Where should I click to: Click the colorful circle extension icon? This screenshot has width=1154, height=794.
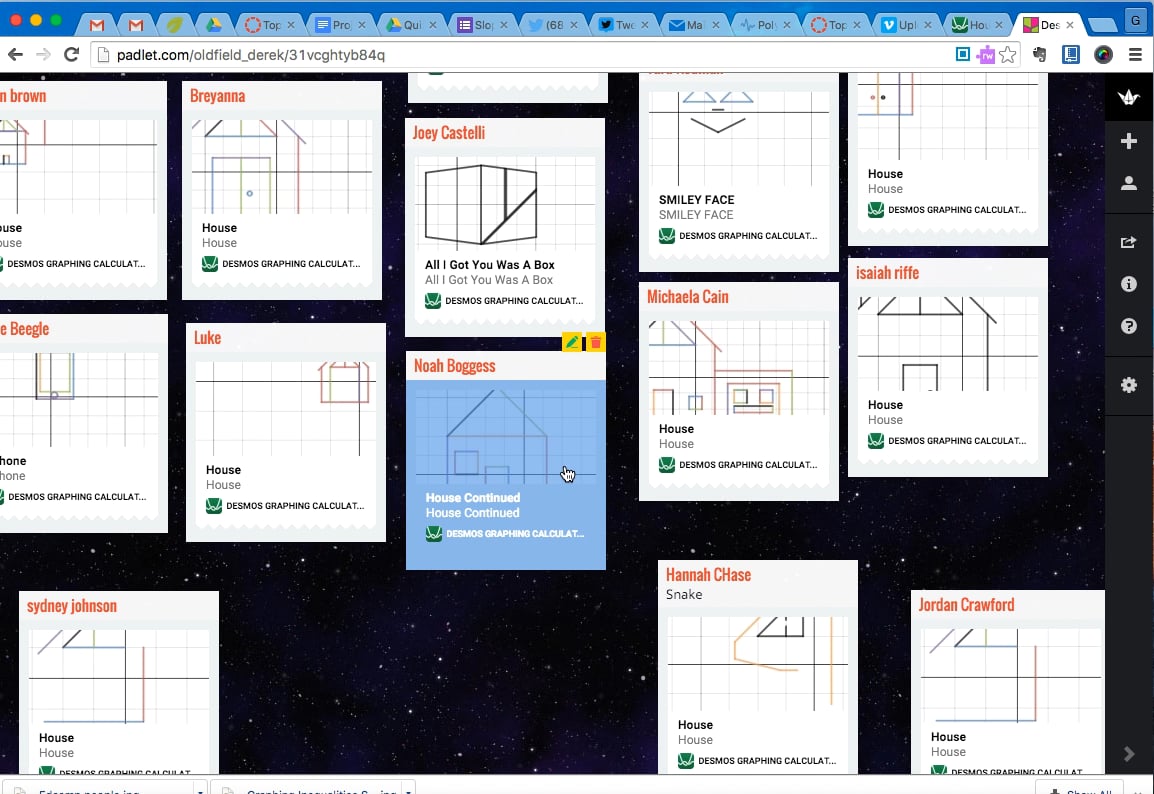tap(1103, 54)
